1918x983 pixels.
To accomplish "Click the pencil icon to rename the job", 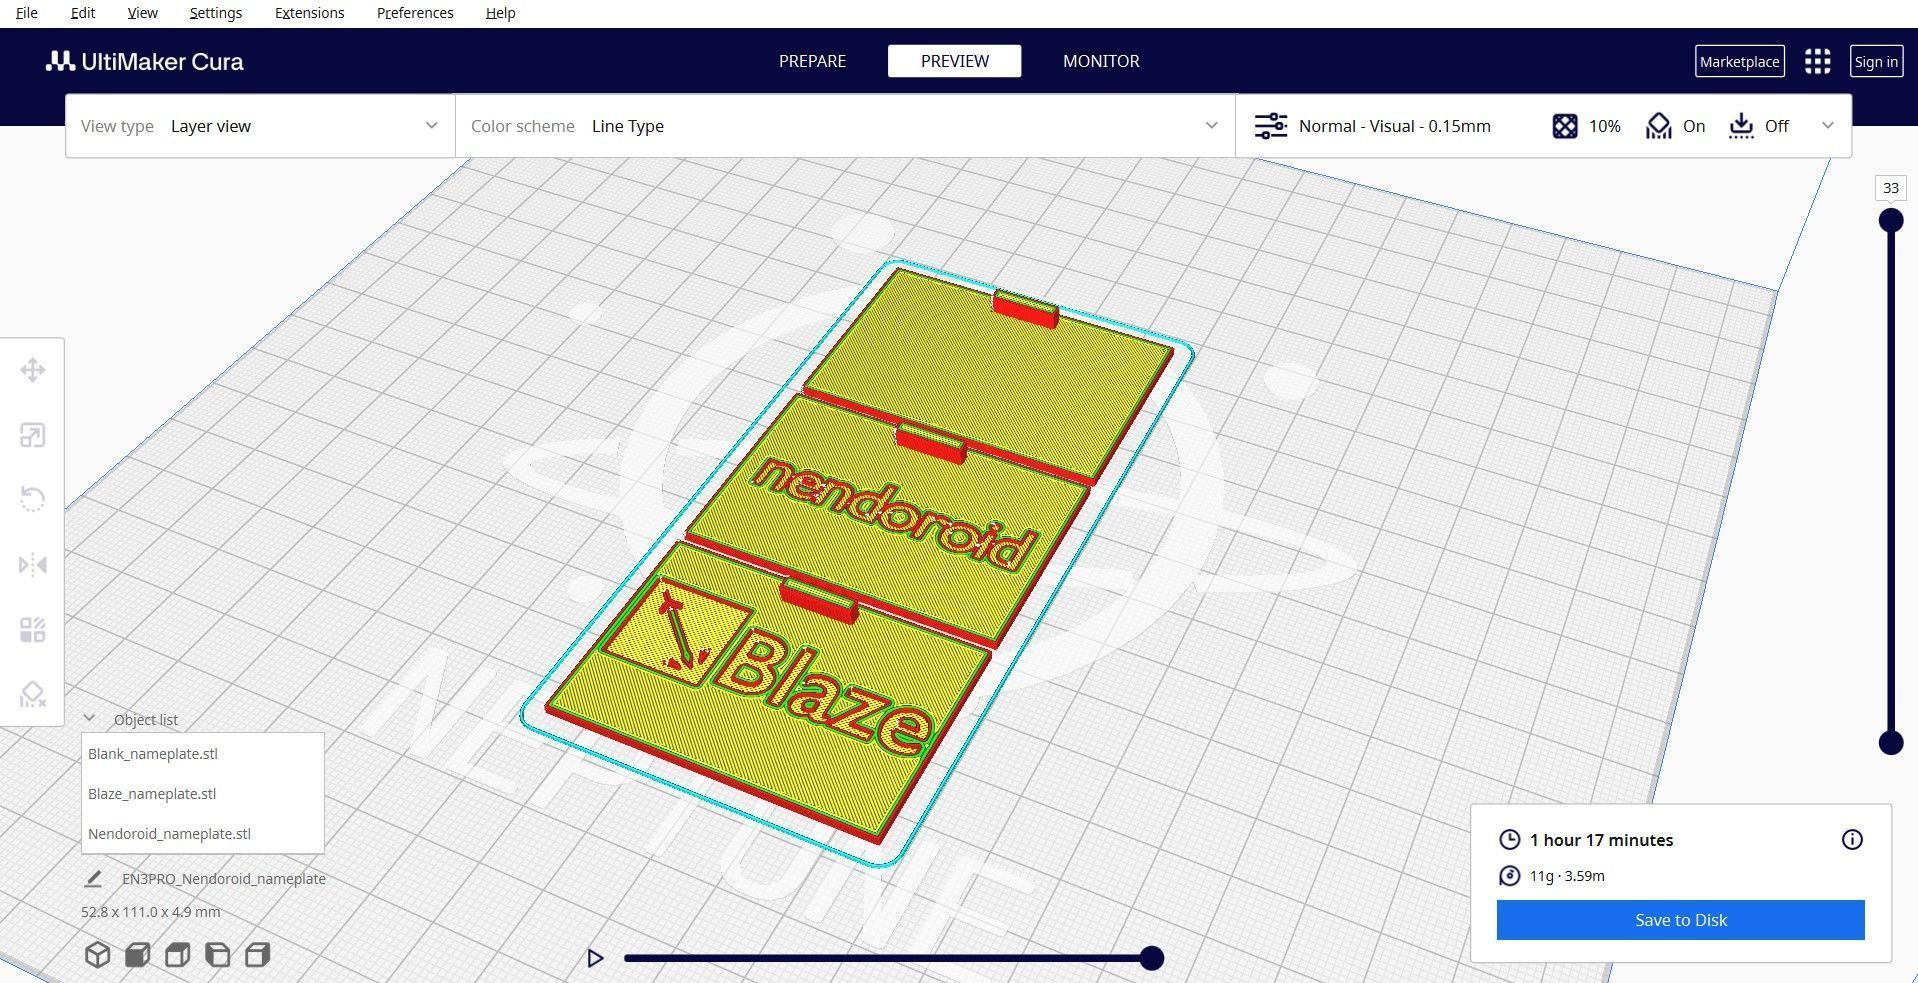I will point(93,879).
